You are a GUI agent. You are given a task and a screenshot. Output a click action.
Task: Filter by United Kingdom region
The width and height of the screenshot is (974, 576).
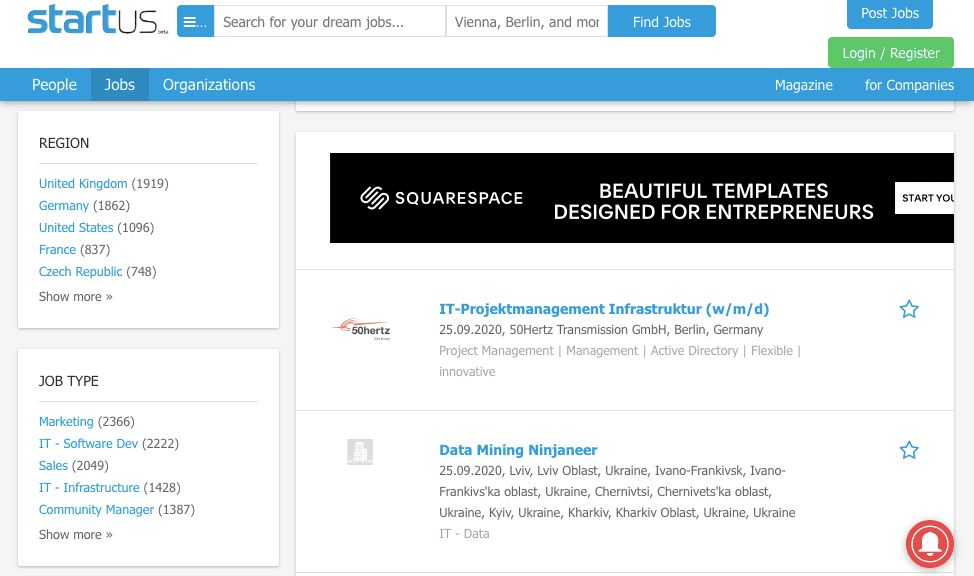click(x=83, y=184)
